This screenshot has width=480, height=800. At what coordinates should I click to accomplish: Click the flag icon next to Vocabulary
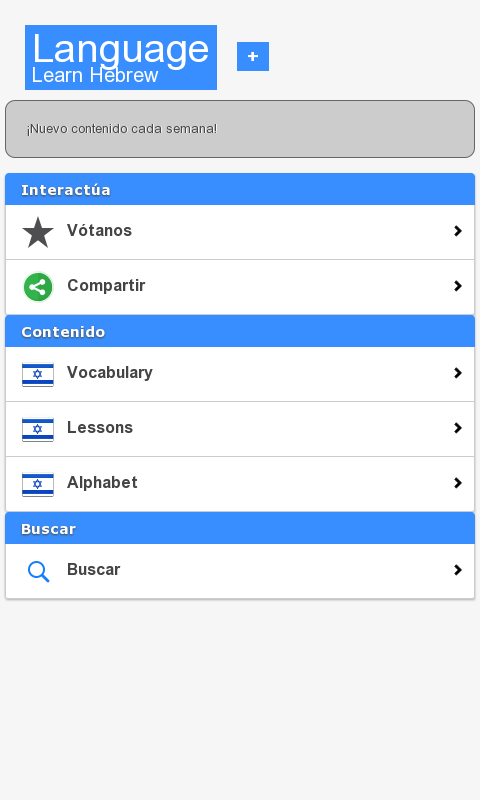[x=38, y=374]
